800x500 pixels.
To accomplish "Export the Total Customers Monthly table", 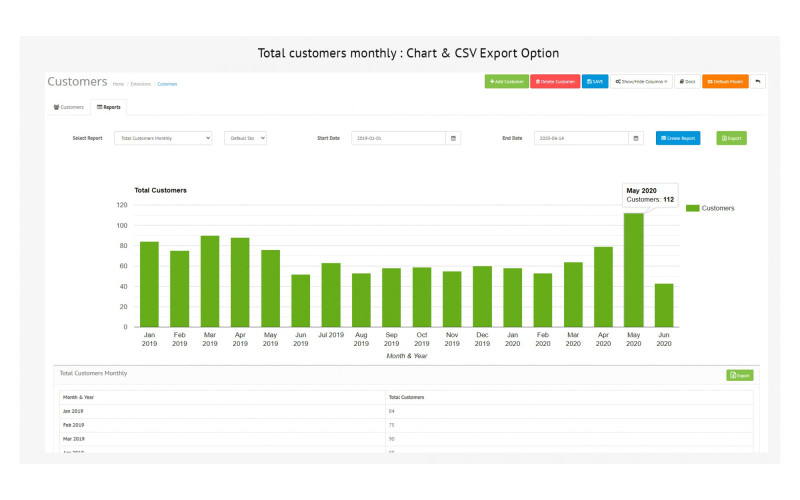I will point(739,375).
